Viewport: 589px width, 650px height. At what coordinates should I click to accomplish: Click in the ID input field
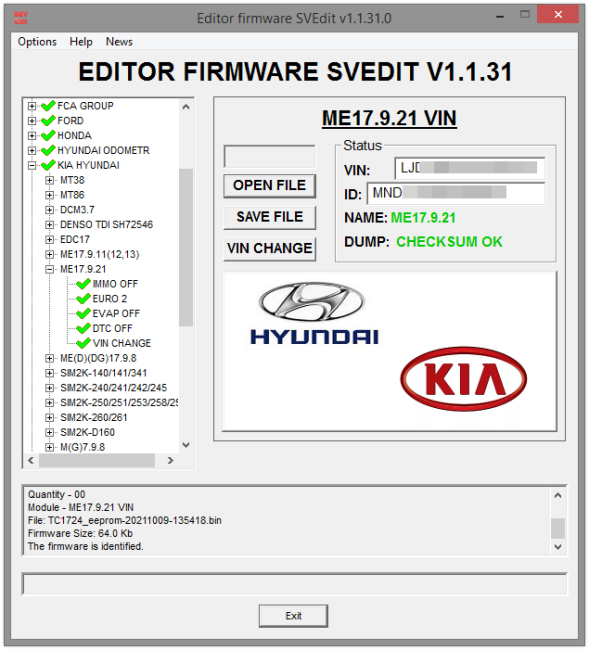[456, 193]
